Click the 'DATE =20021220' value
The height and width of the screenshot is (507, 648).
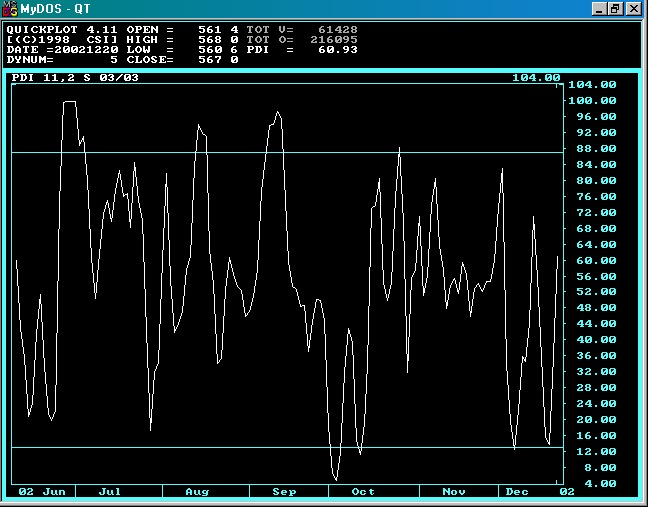coord(62,50)
